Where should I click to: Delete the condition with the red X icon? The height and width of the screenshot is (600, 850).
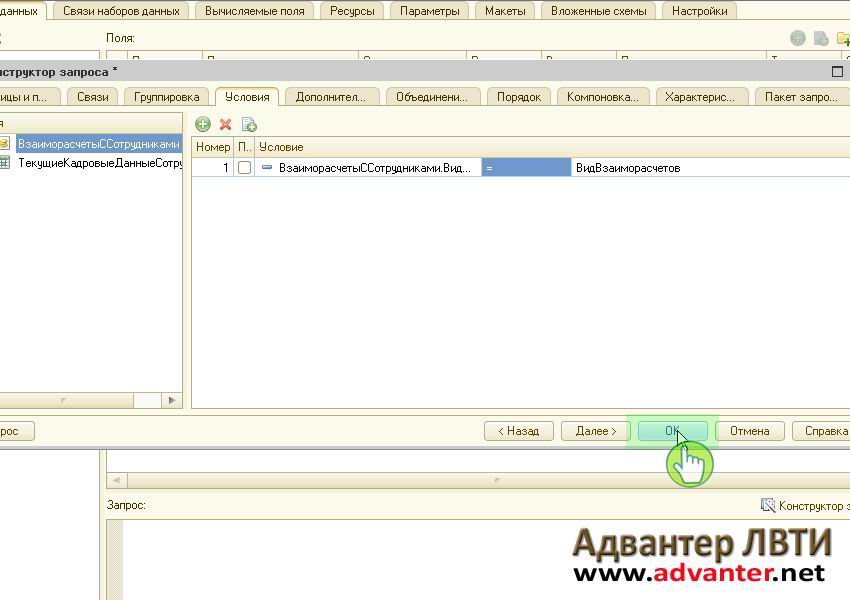pos(226,124)
